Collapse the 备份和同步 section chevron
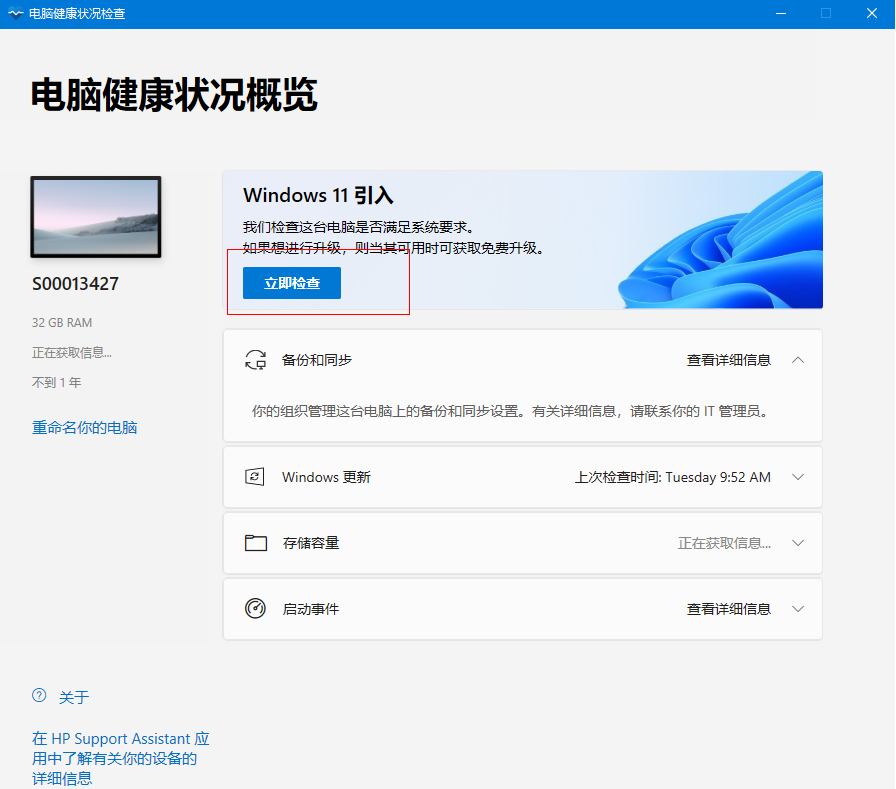Viewport: 896px width, 789px height. click(x=798, y=360)
